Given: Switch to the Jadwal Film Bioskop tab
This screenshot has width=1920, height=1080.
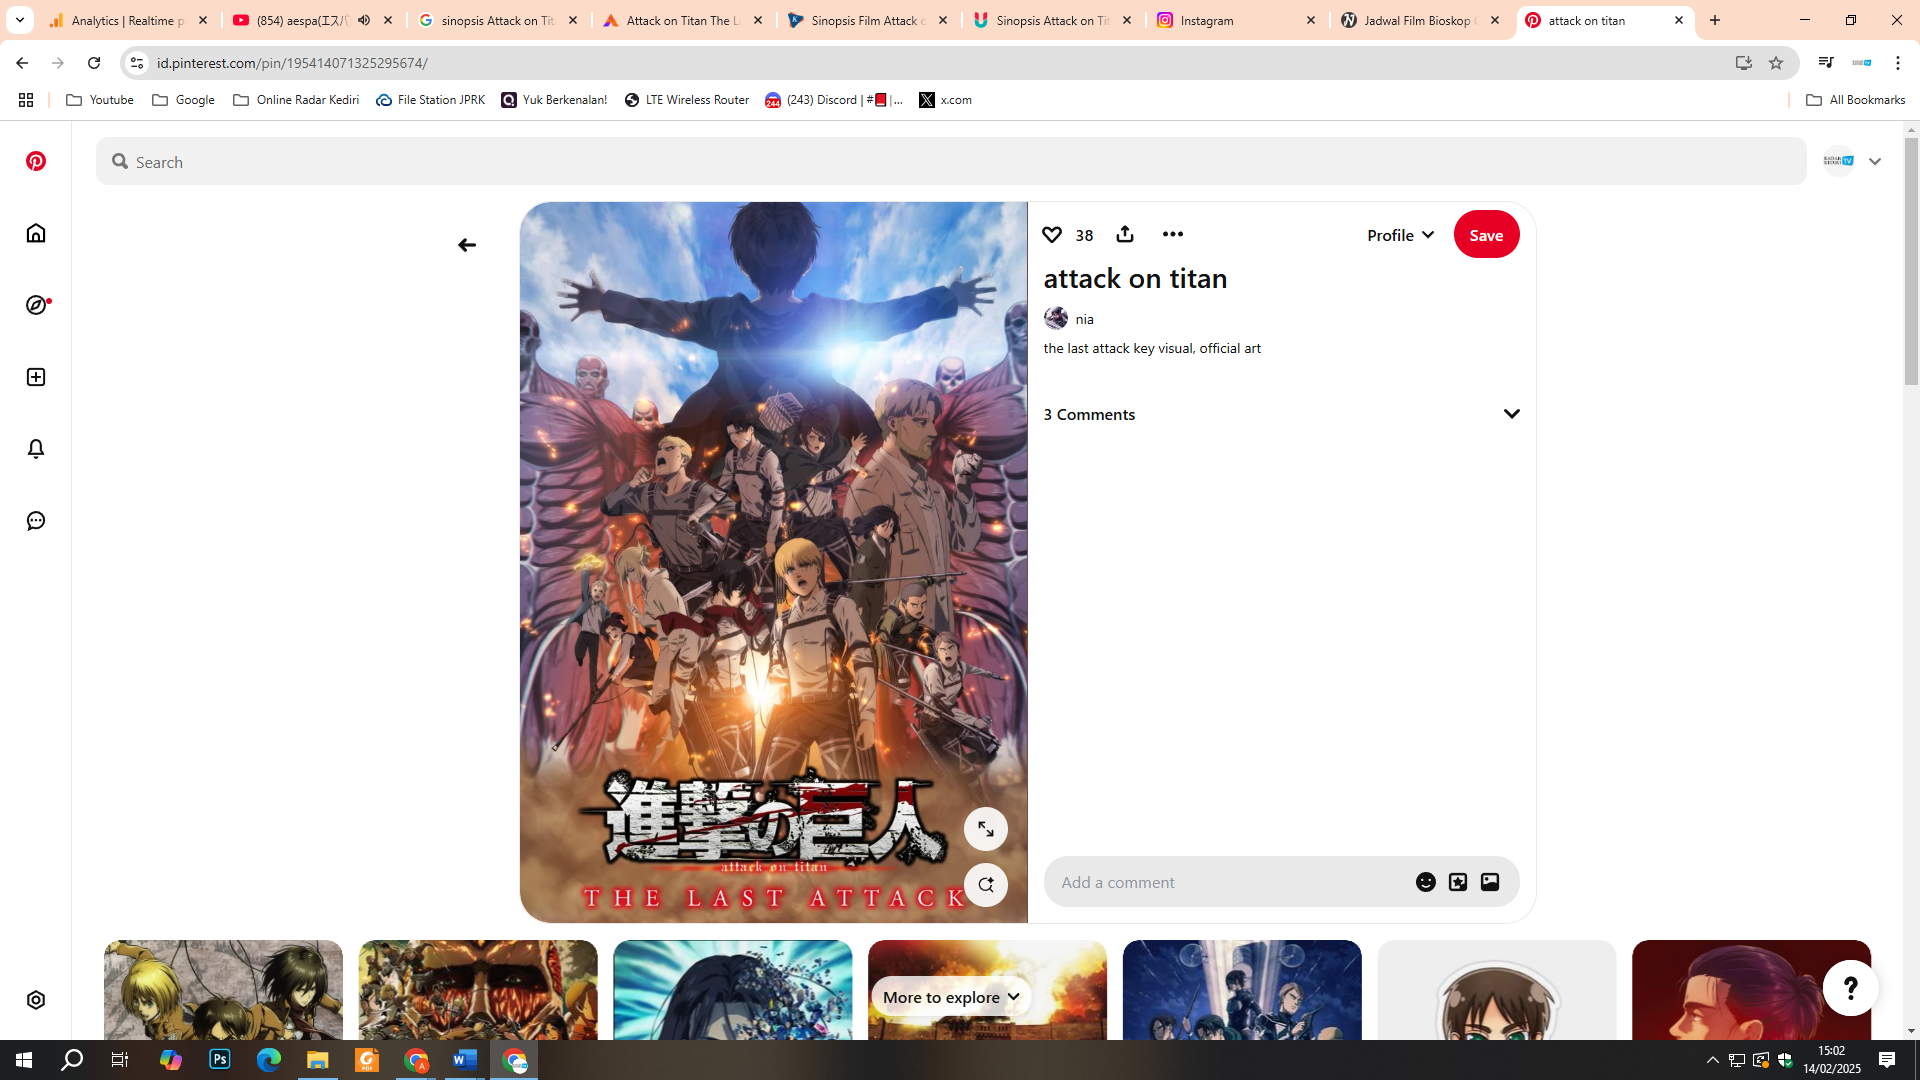Looking at the screenshot, I should (1422, 20).
